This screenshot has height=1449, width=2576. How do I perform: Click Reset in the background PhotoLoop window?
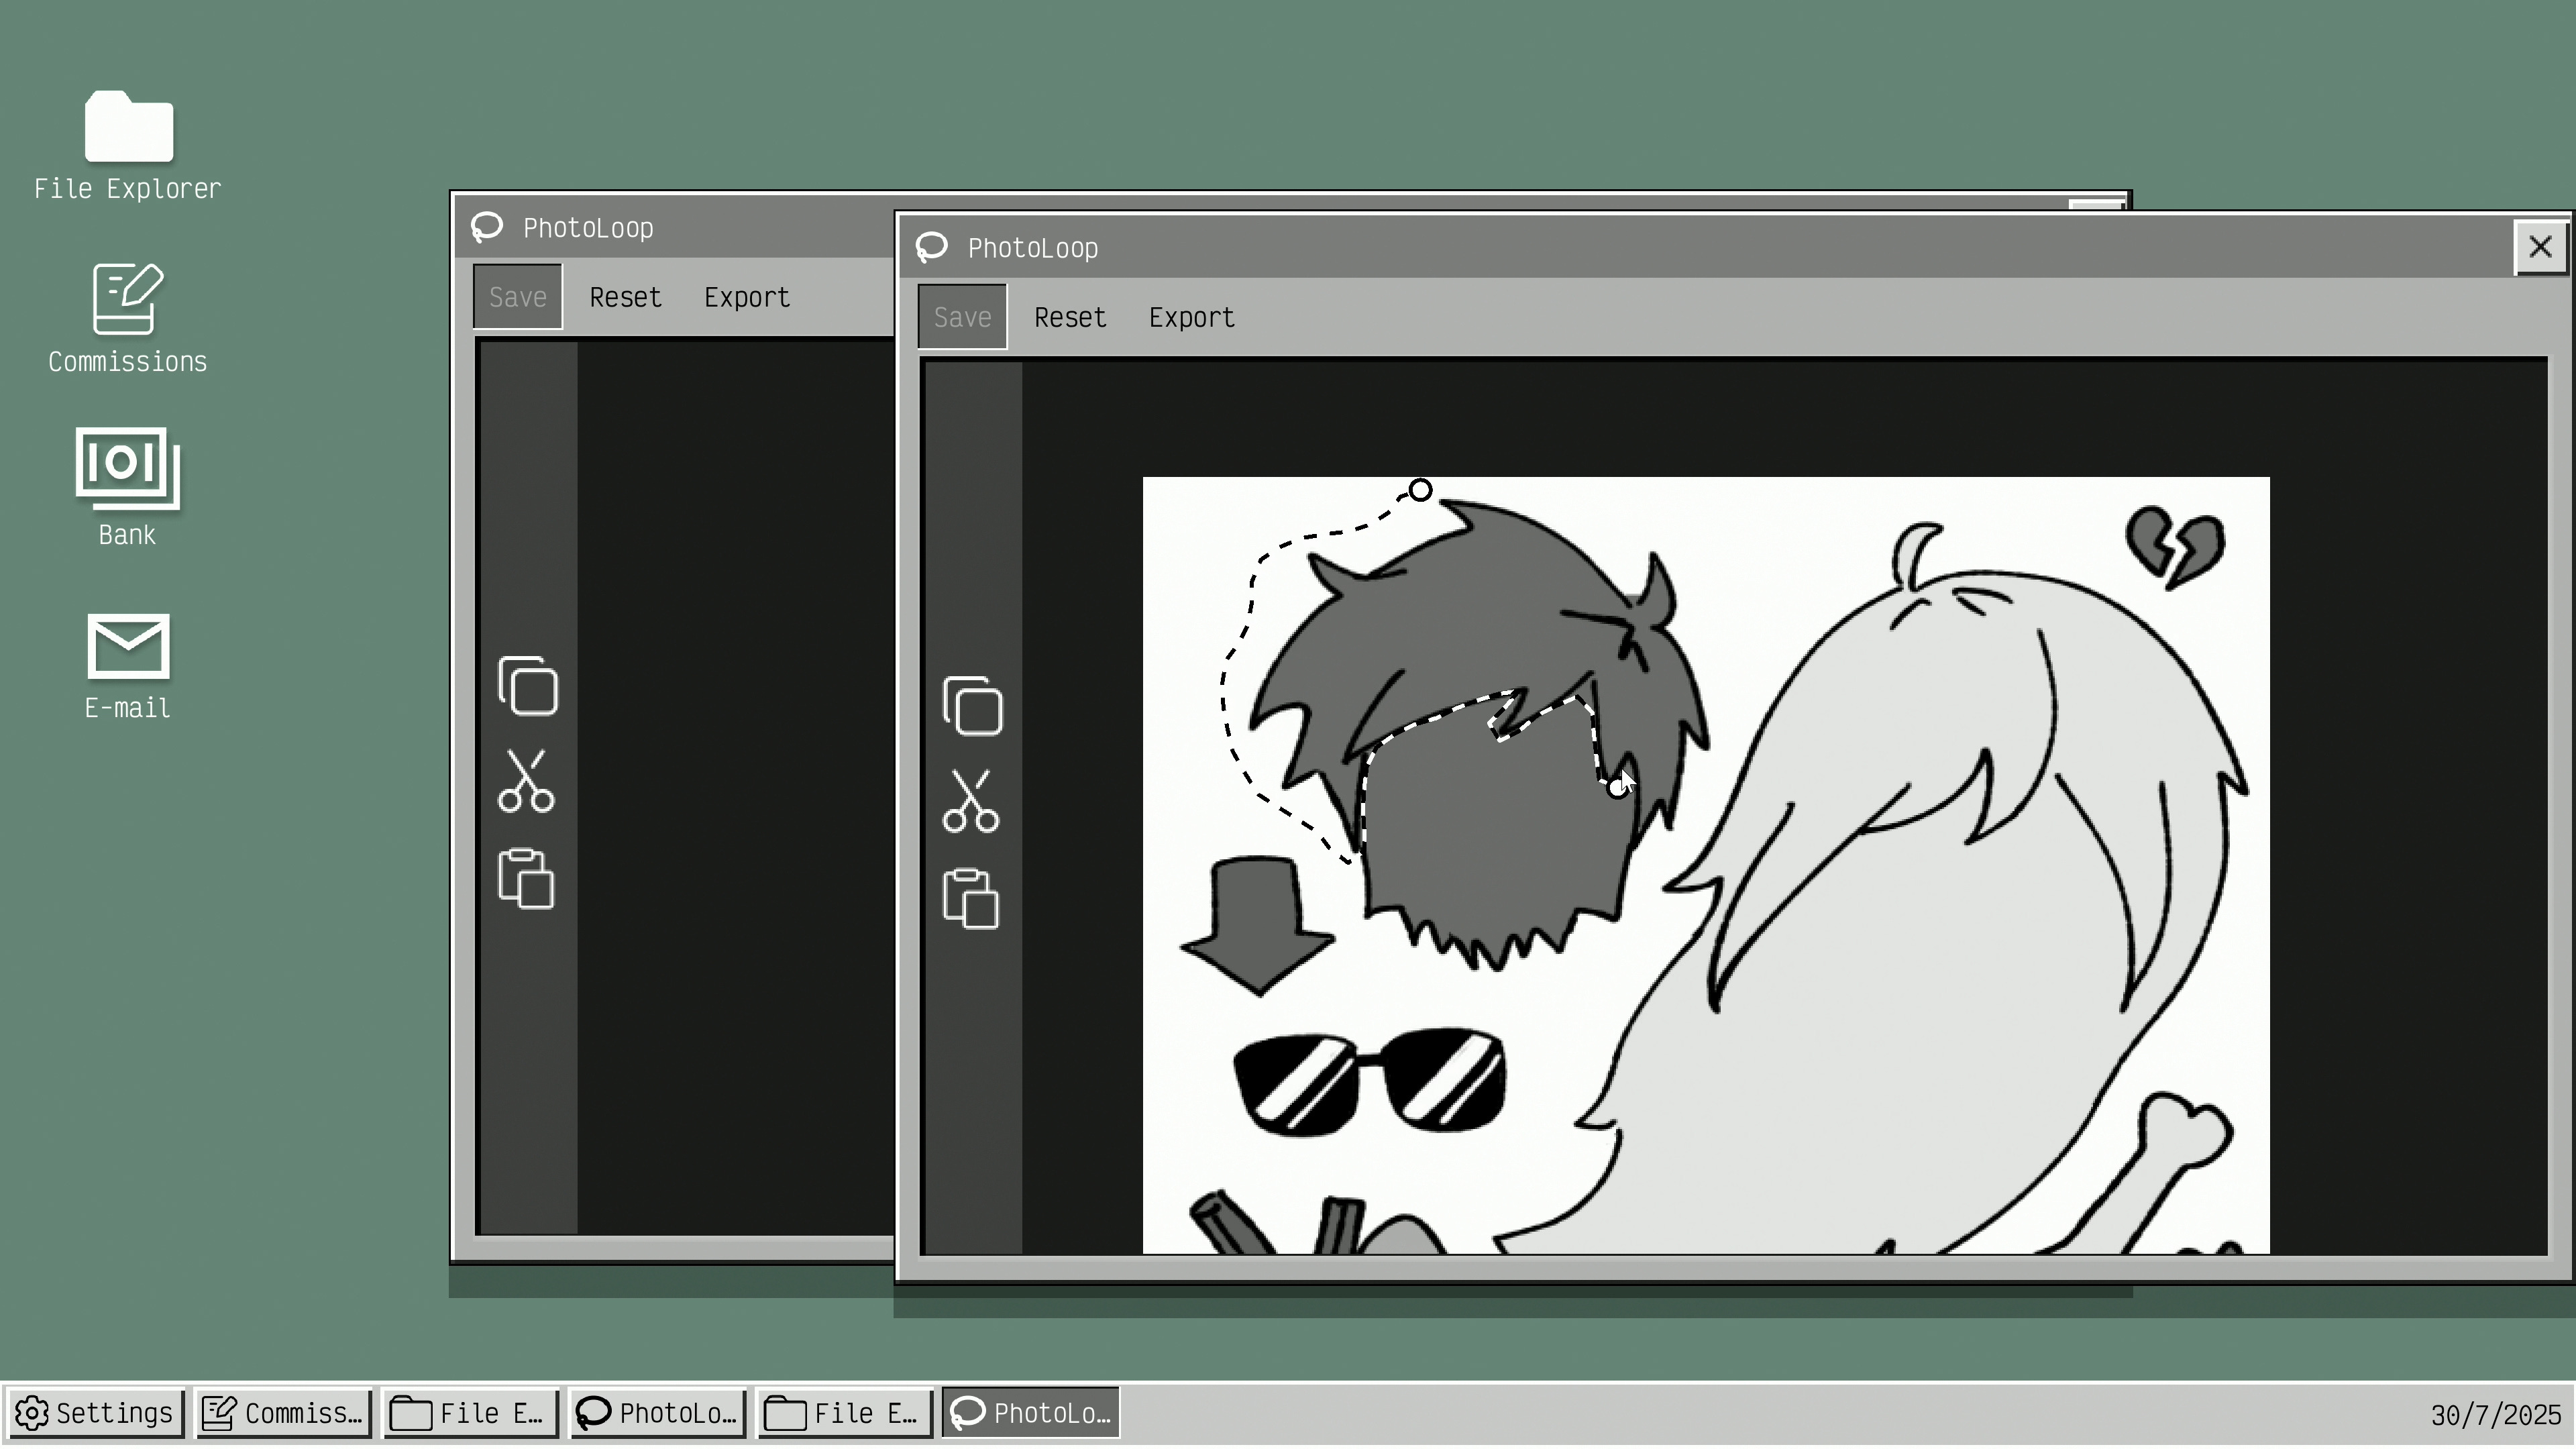coord(625,298)
